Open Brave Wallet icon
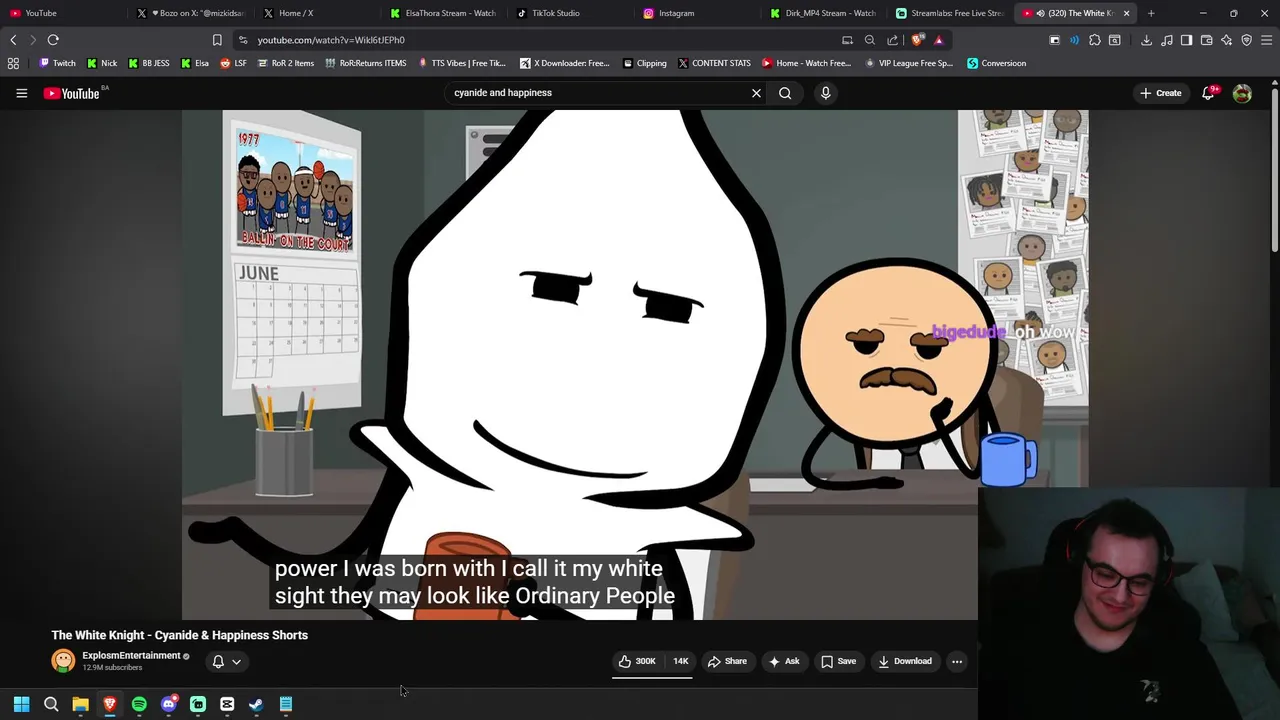The image size is (1280, 720). pos(1206,40)
